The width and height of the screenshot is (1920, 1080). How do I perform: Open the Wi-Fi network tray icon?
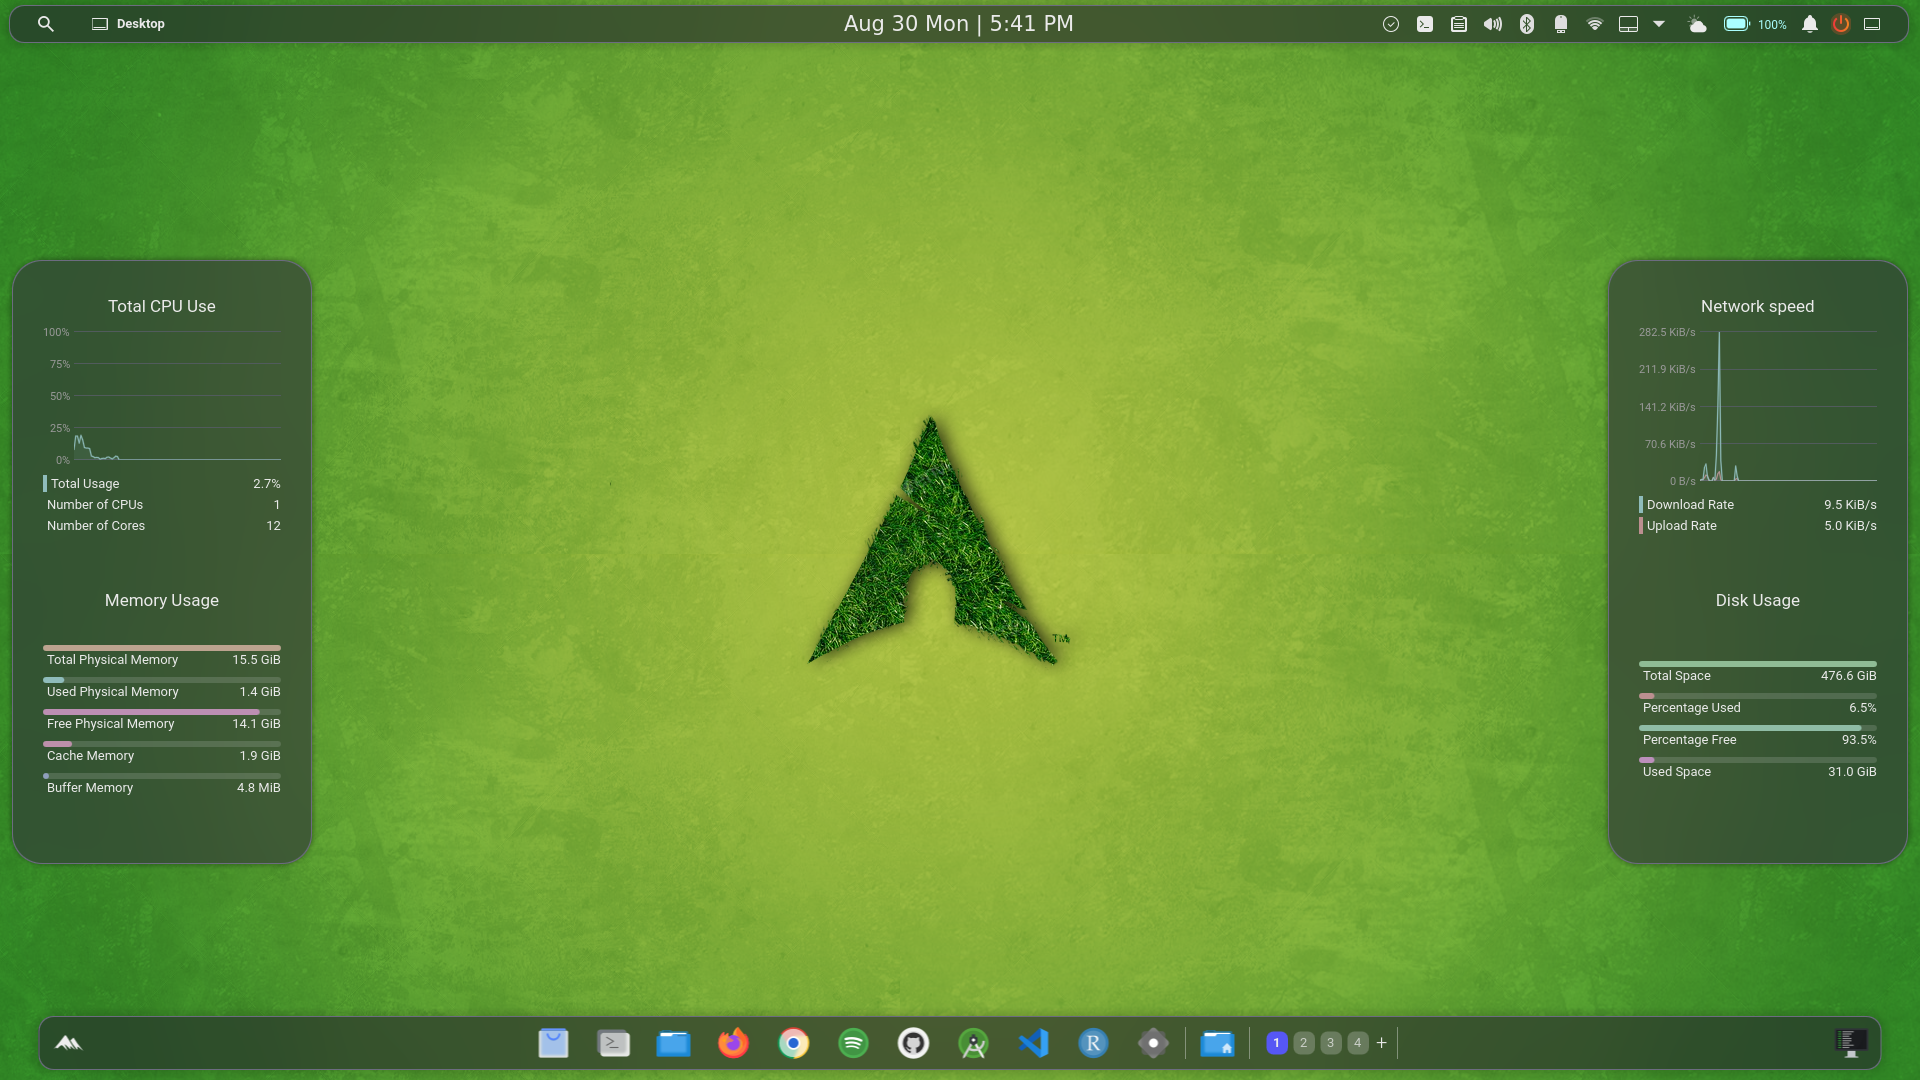tap(1595, 24)
